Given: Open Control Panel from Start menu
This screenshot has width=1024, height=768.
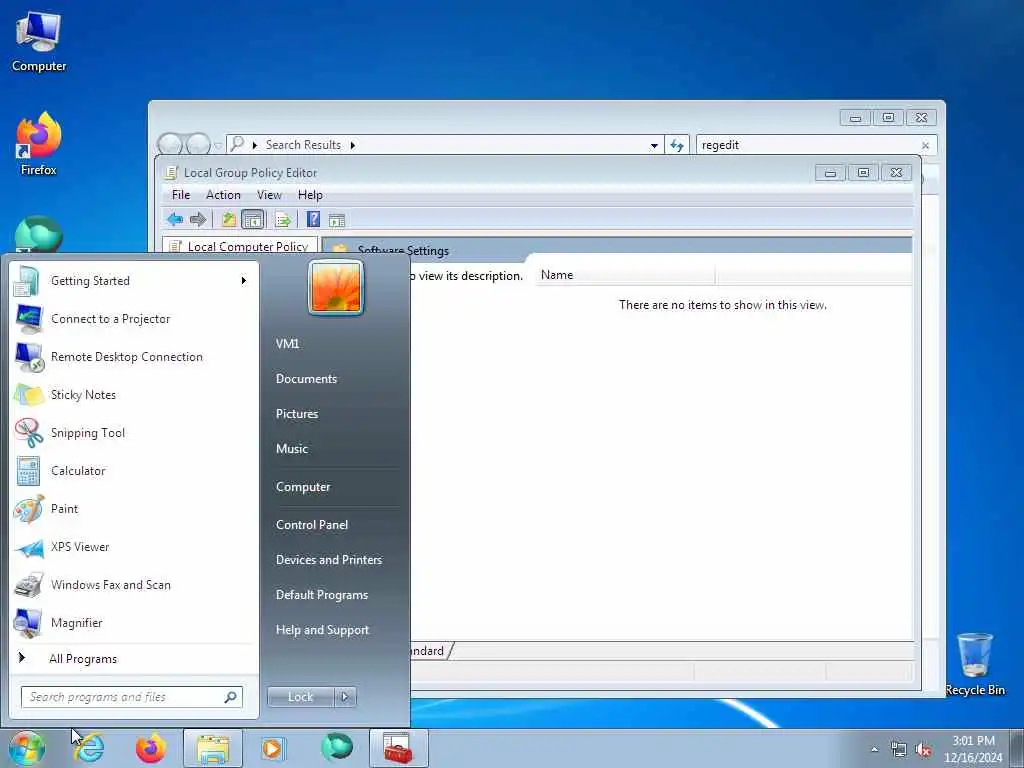Looking at the screenshot, I should (312, 524).
